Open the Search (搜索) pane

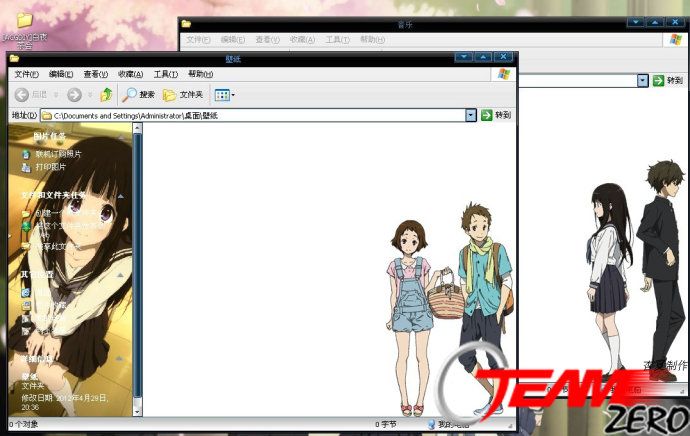pyautogui.click(x=138, y=95)
